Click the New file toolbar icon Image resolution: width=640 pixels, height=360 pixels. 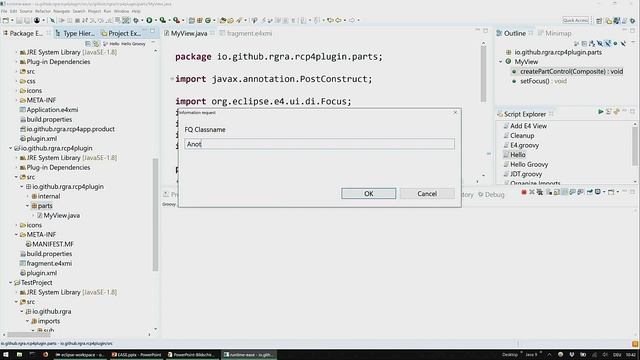6,20
